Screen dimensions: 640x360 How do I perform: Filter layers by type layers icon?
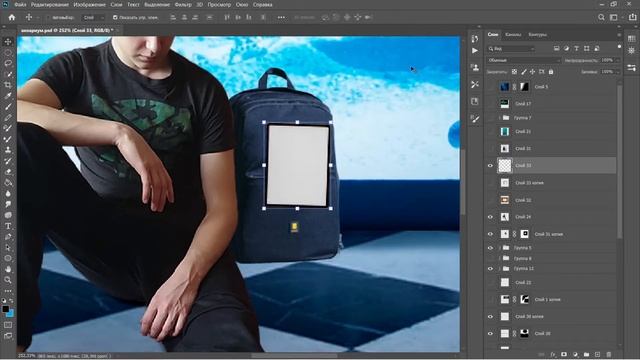tap(576, 49)
